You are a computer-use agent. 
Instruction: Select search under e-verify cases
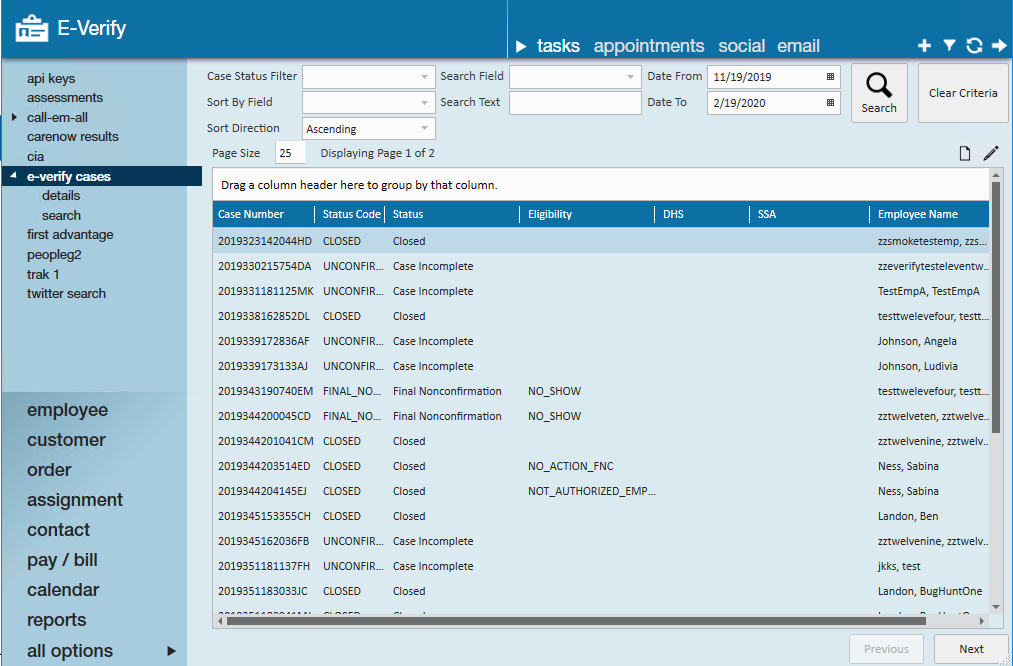pyautogui.click(x=61, y=215)
